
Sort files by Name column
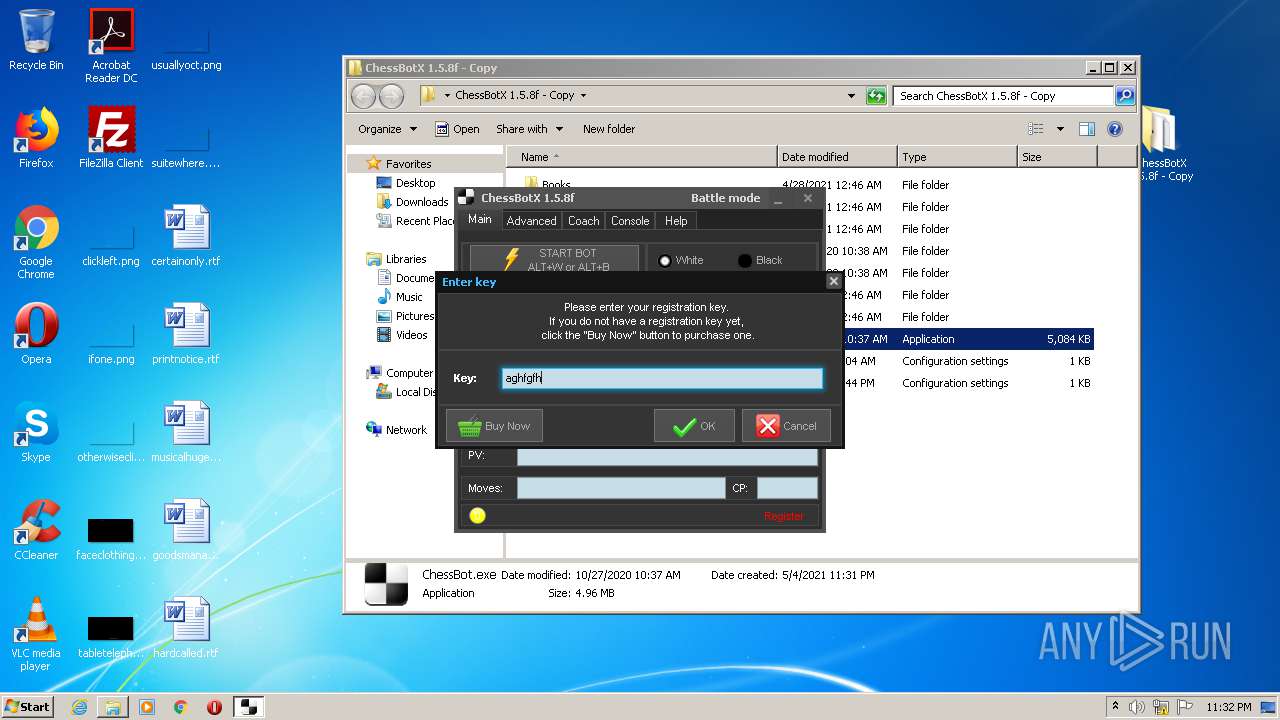(x=641, y=157)
